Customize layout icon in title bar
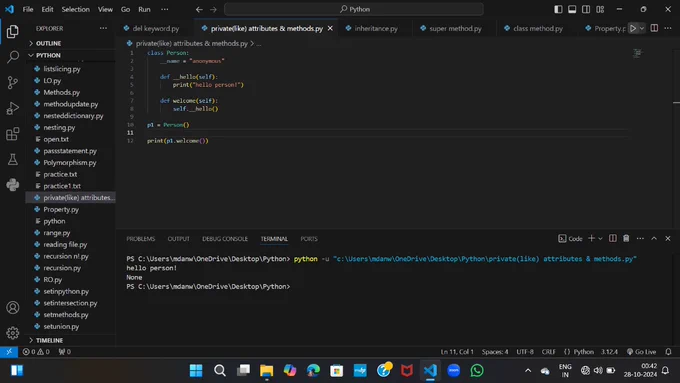The height and width of the screenshot is (383, 680). (600, 9)
